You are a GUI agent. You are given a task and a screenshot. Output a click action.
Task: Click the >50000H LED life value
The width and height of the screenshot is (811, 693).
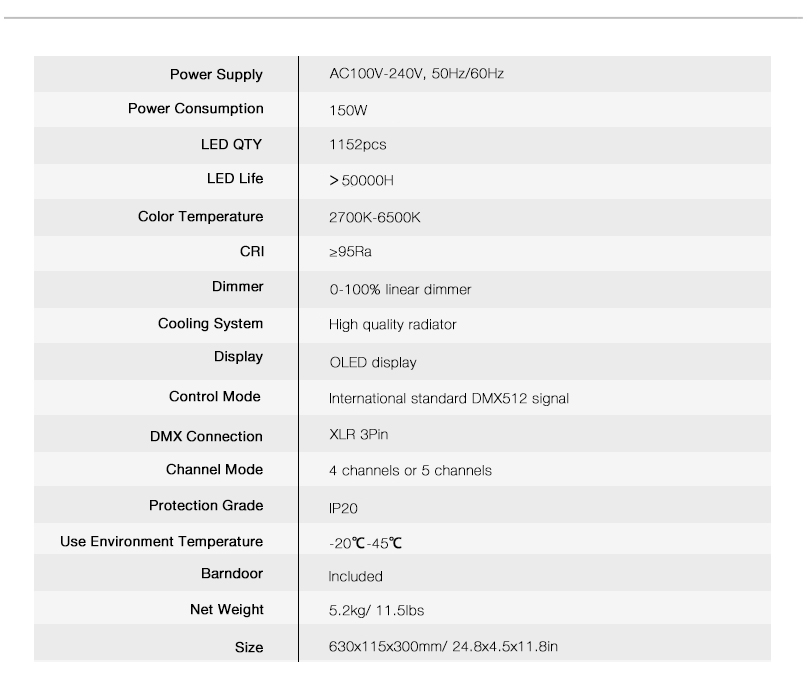click(361, 180)
